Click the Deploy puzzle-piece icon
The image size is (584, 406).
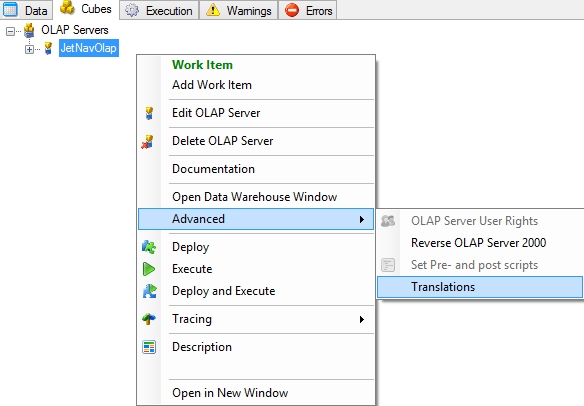click(149, 247)
